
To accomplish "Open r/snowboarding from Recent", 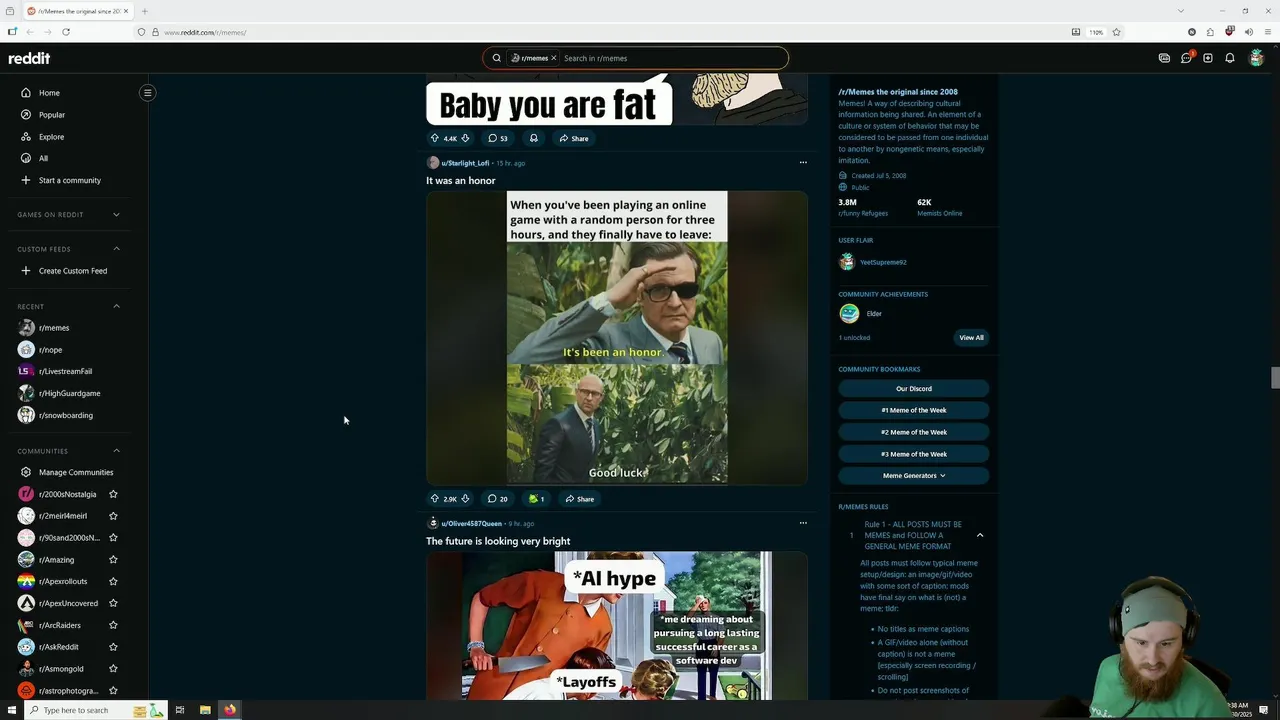I will click(x=66, y=415).
